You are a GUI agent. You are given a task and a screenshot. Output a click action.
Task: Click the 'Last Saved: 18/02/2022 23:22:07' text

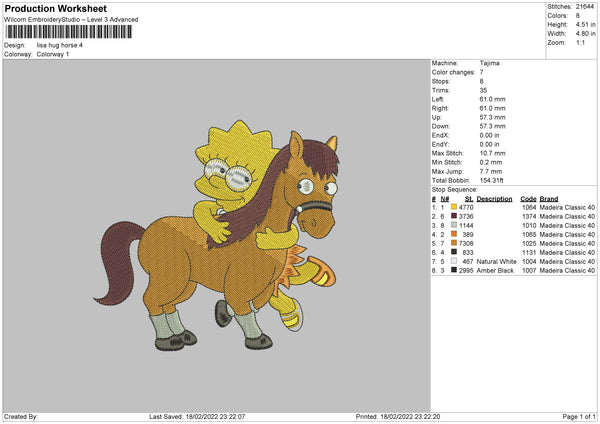click(x=197, y=416)
